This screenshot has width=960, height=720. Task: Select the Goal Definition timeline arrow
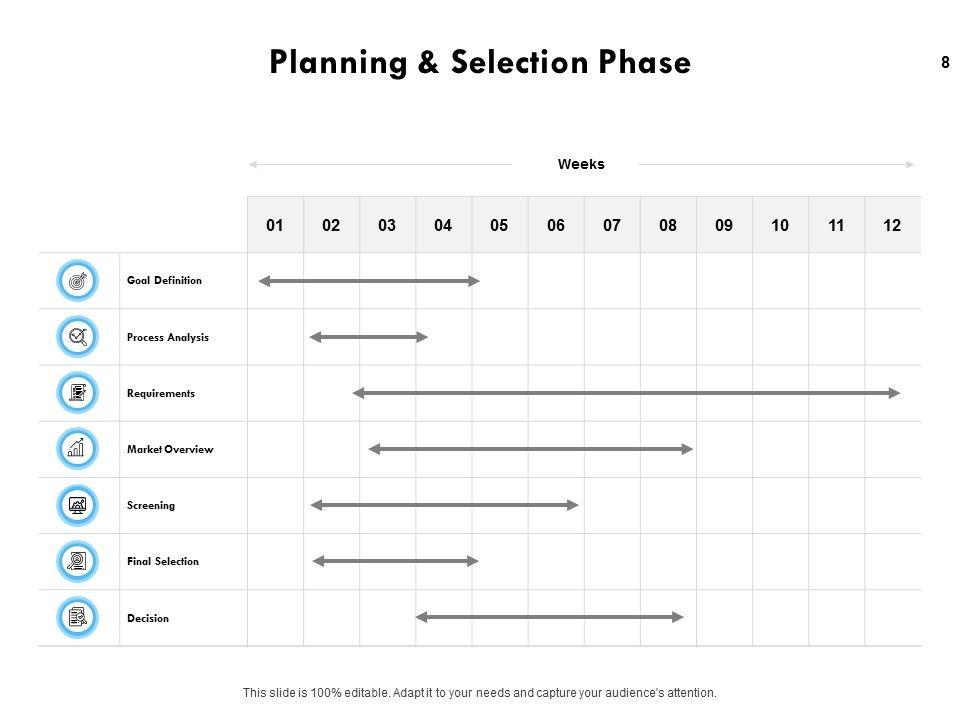[x=369, y=281]
